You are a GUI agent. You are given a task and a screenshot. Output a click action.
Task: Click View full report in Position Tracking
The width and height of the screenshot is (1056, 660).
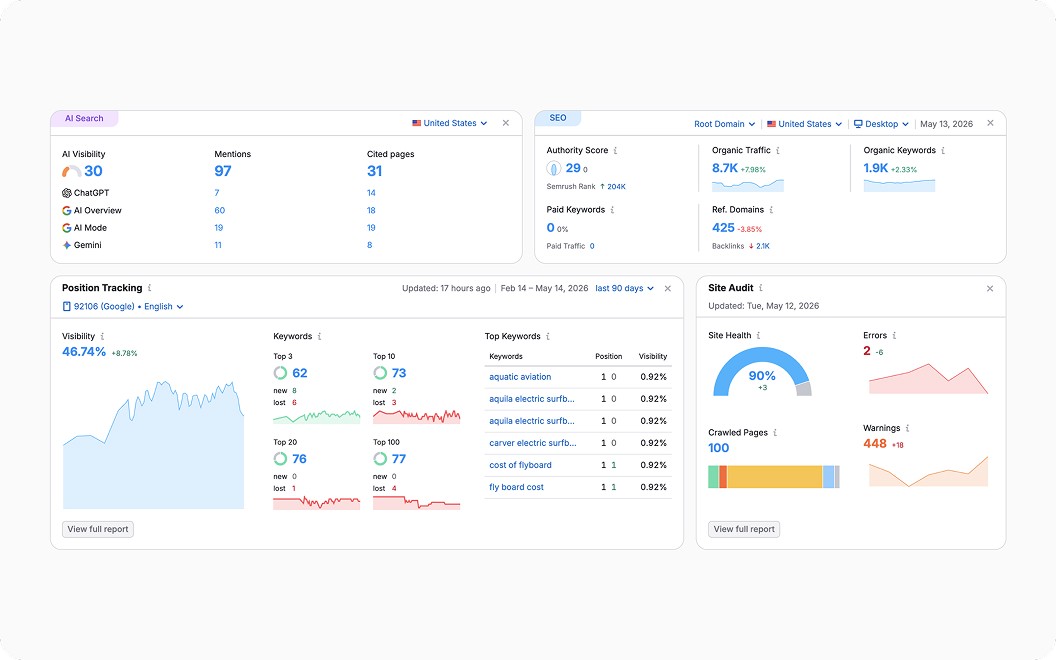click(98, 529)
